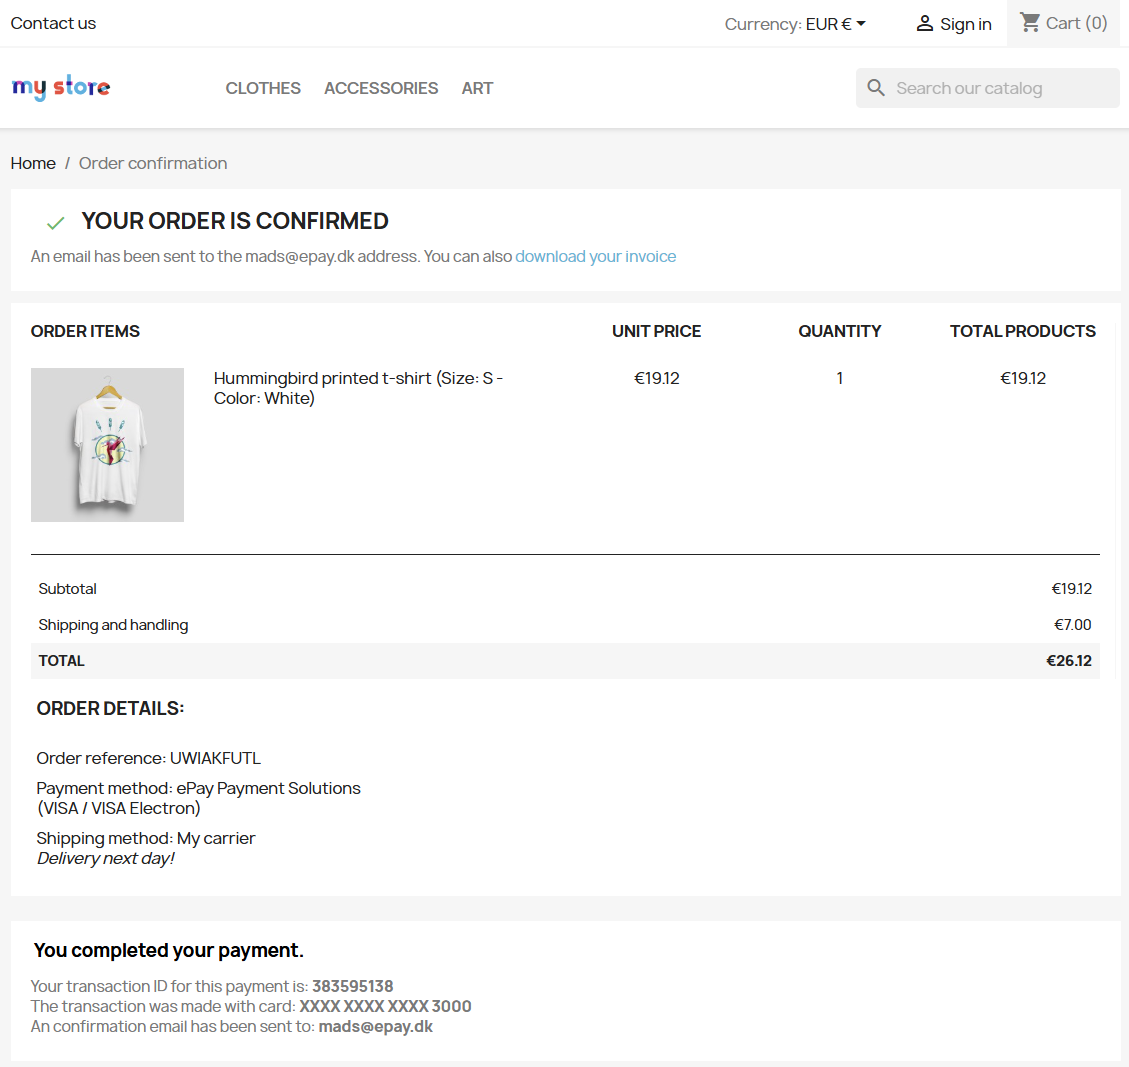Screen dimensions: 1129x1067
Task: Expand the currency selector chevron
Action: point(860,23)
